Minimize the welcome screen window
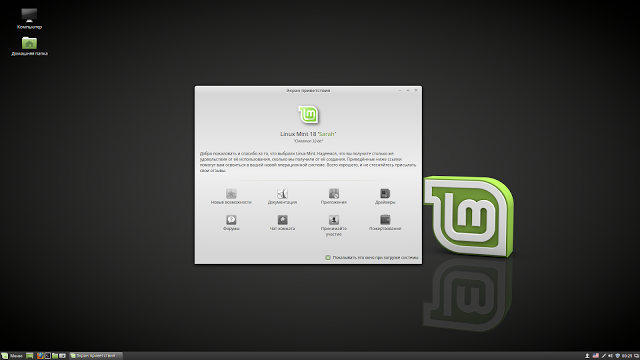This screenshot has height=360, width=640. pos(400,90)
